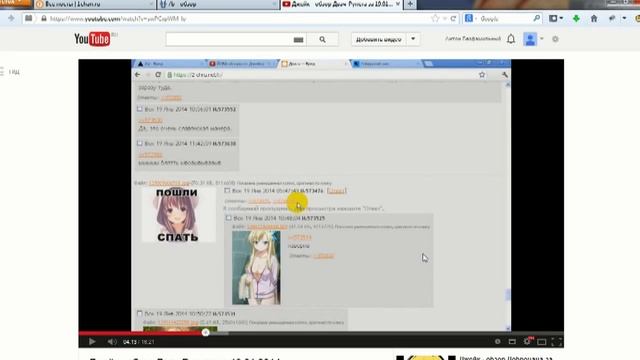Viewport: 640px width, 360px height.
Task: Play the video
Action: coord(92,342)
